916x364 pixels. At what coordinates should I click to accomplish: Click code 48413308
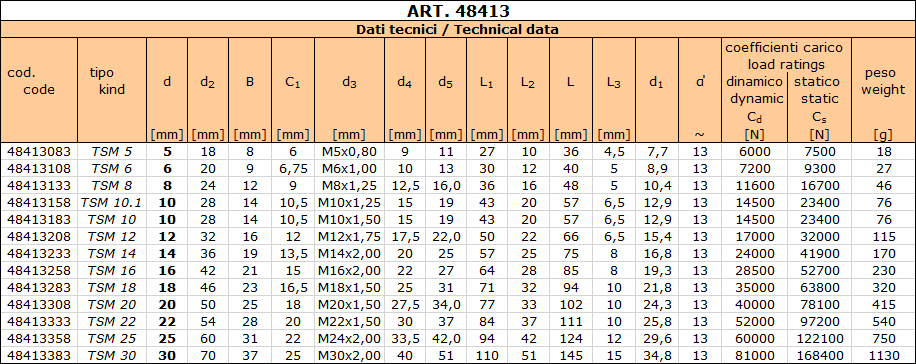39,304
